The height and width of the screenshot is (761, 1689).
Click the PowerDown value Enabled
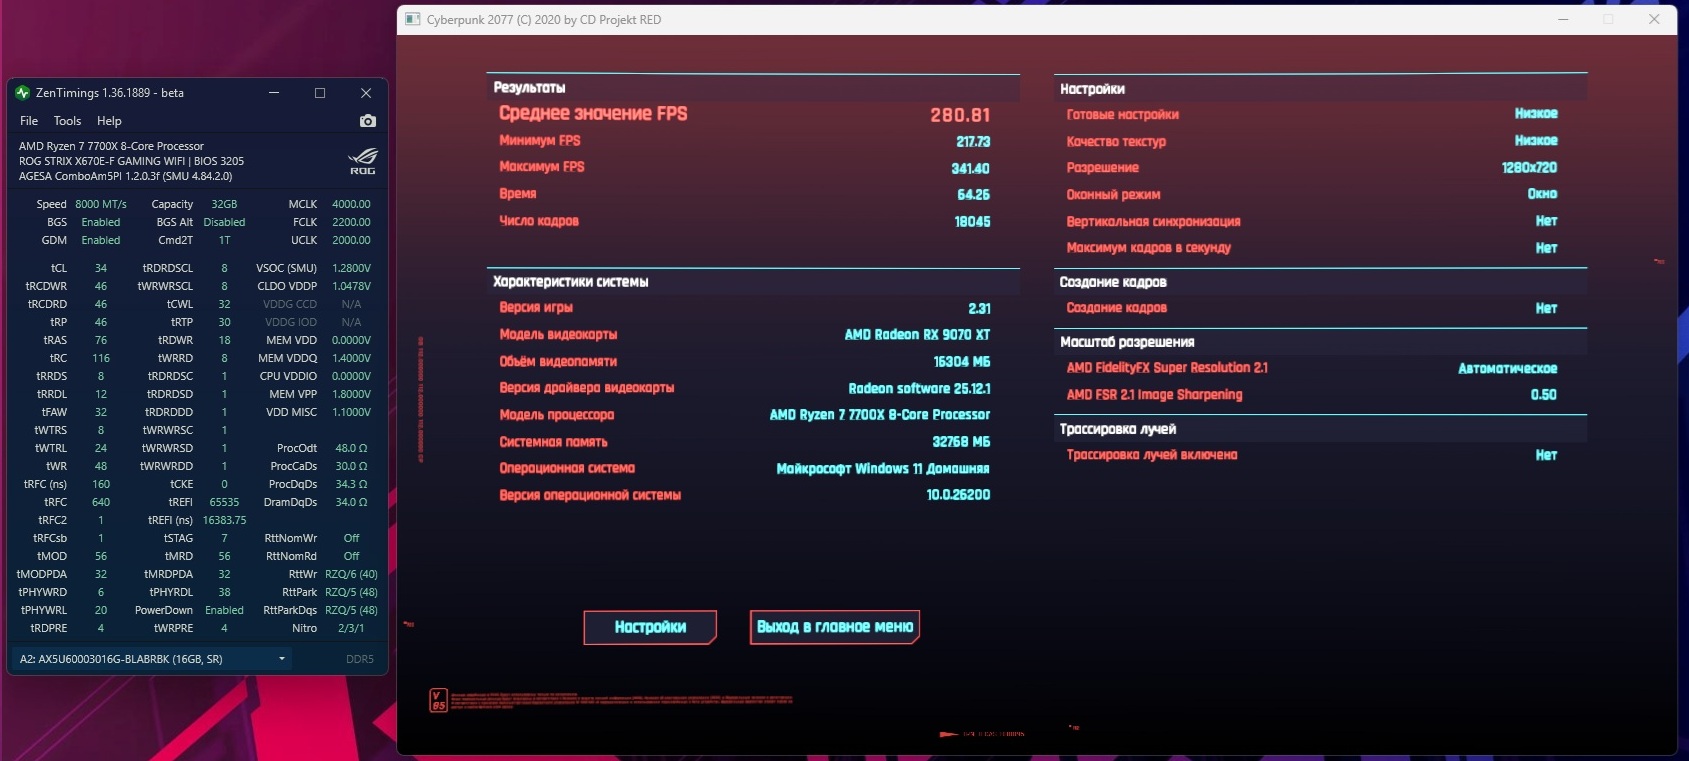[224, 610]
